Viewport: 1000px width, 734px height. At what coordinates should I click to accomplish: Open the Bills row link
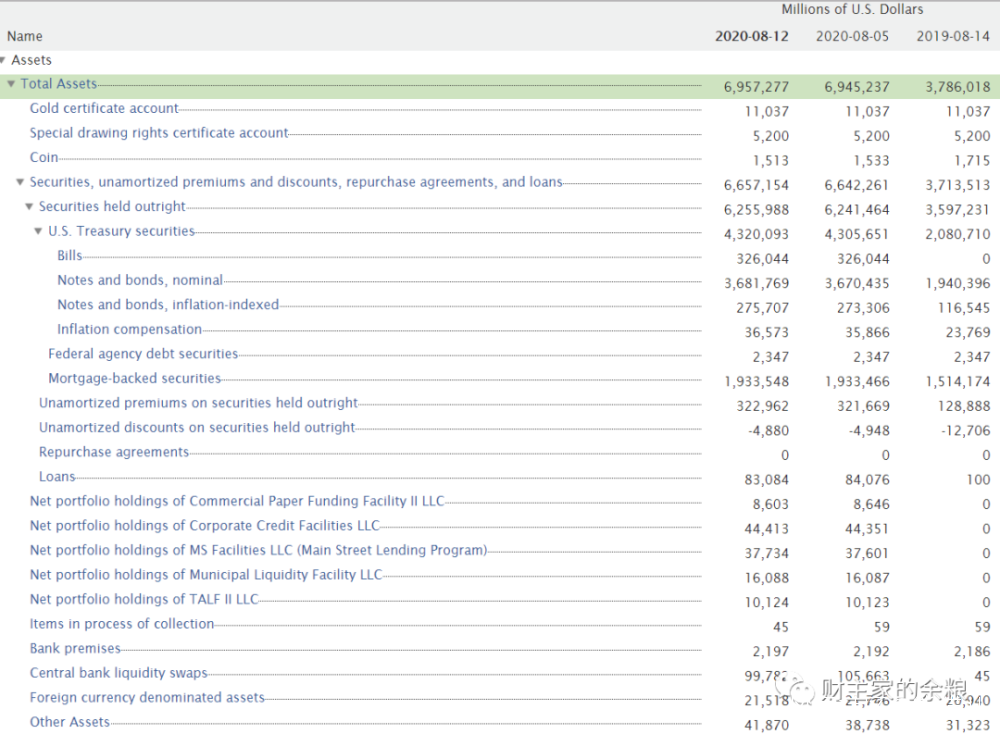[70, 256]
